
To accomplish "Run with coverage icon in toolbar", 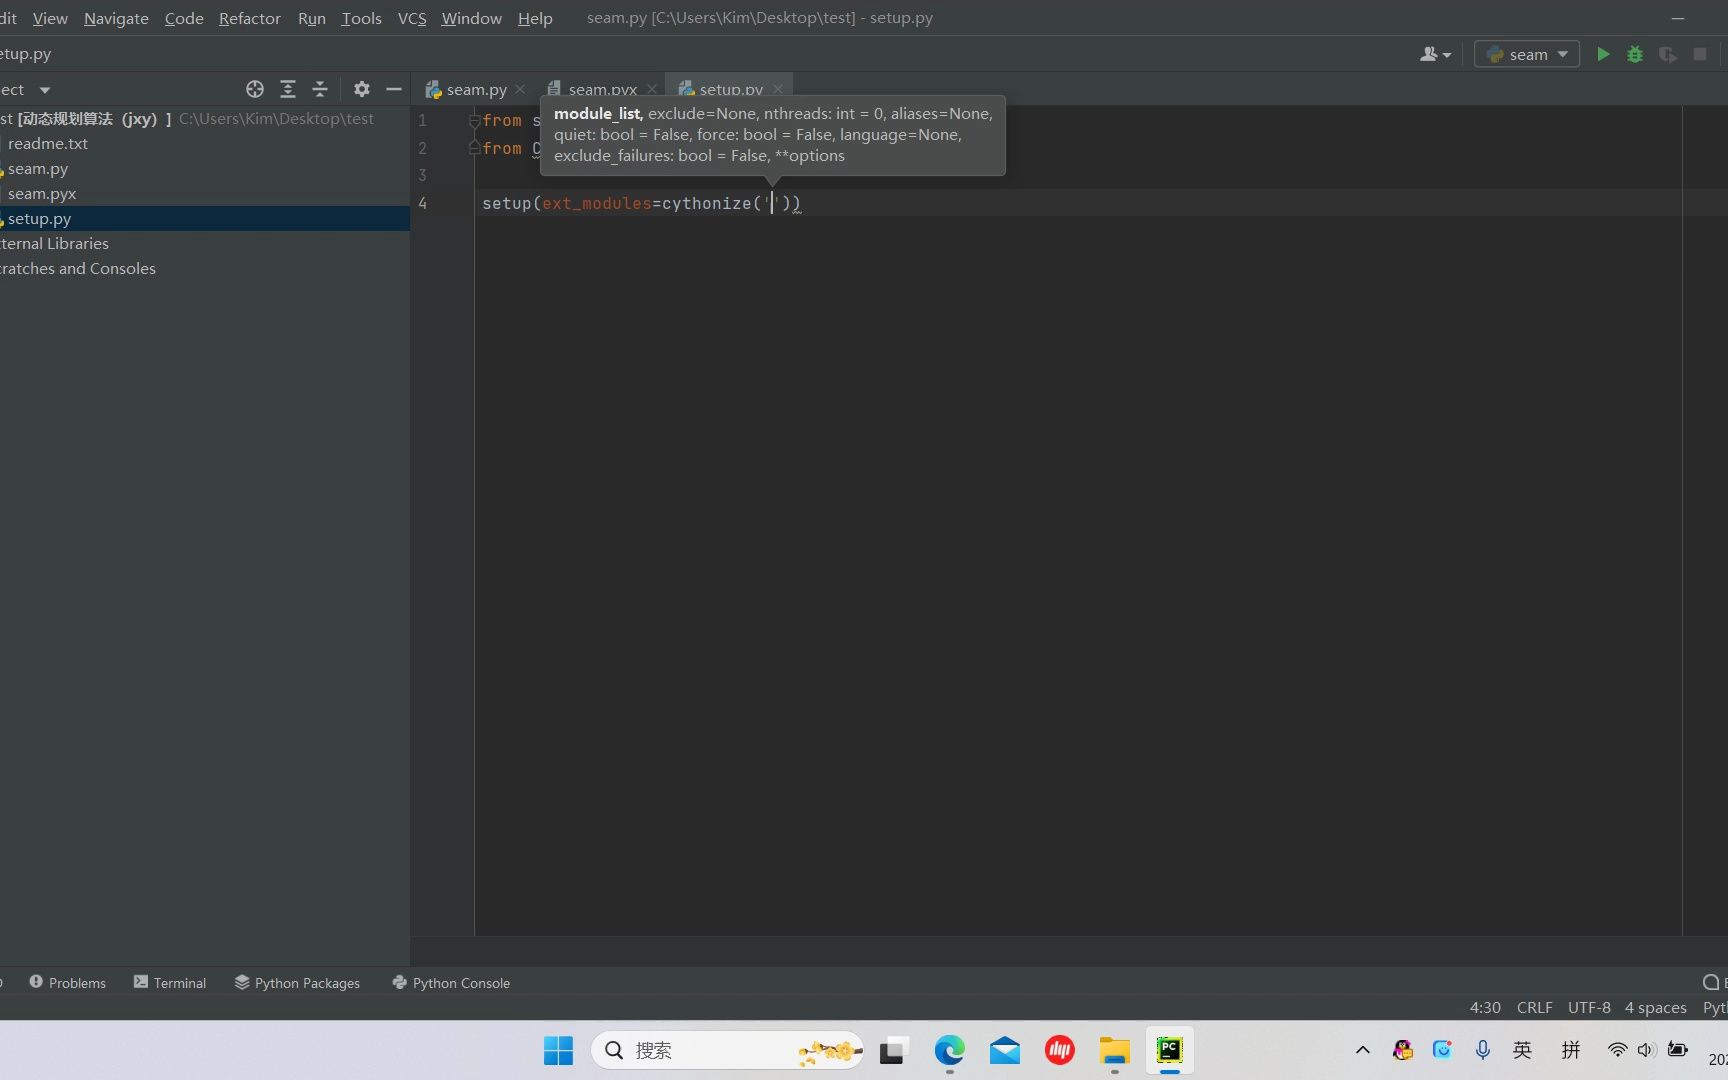I will coord(1667,54).
